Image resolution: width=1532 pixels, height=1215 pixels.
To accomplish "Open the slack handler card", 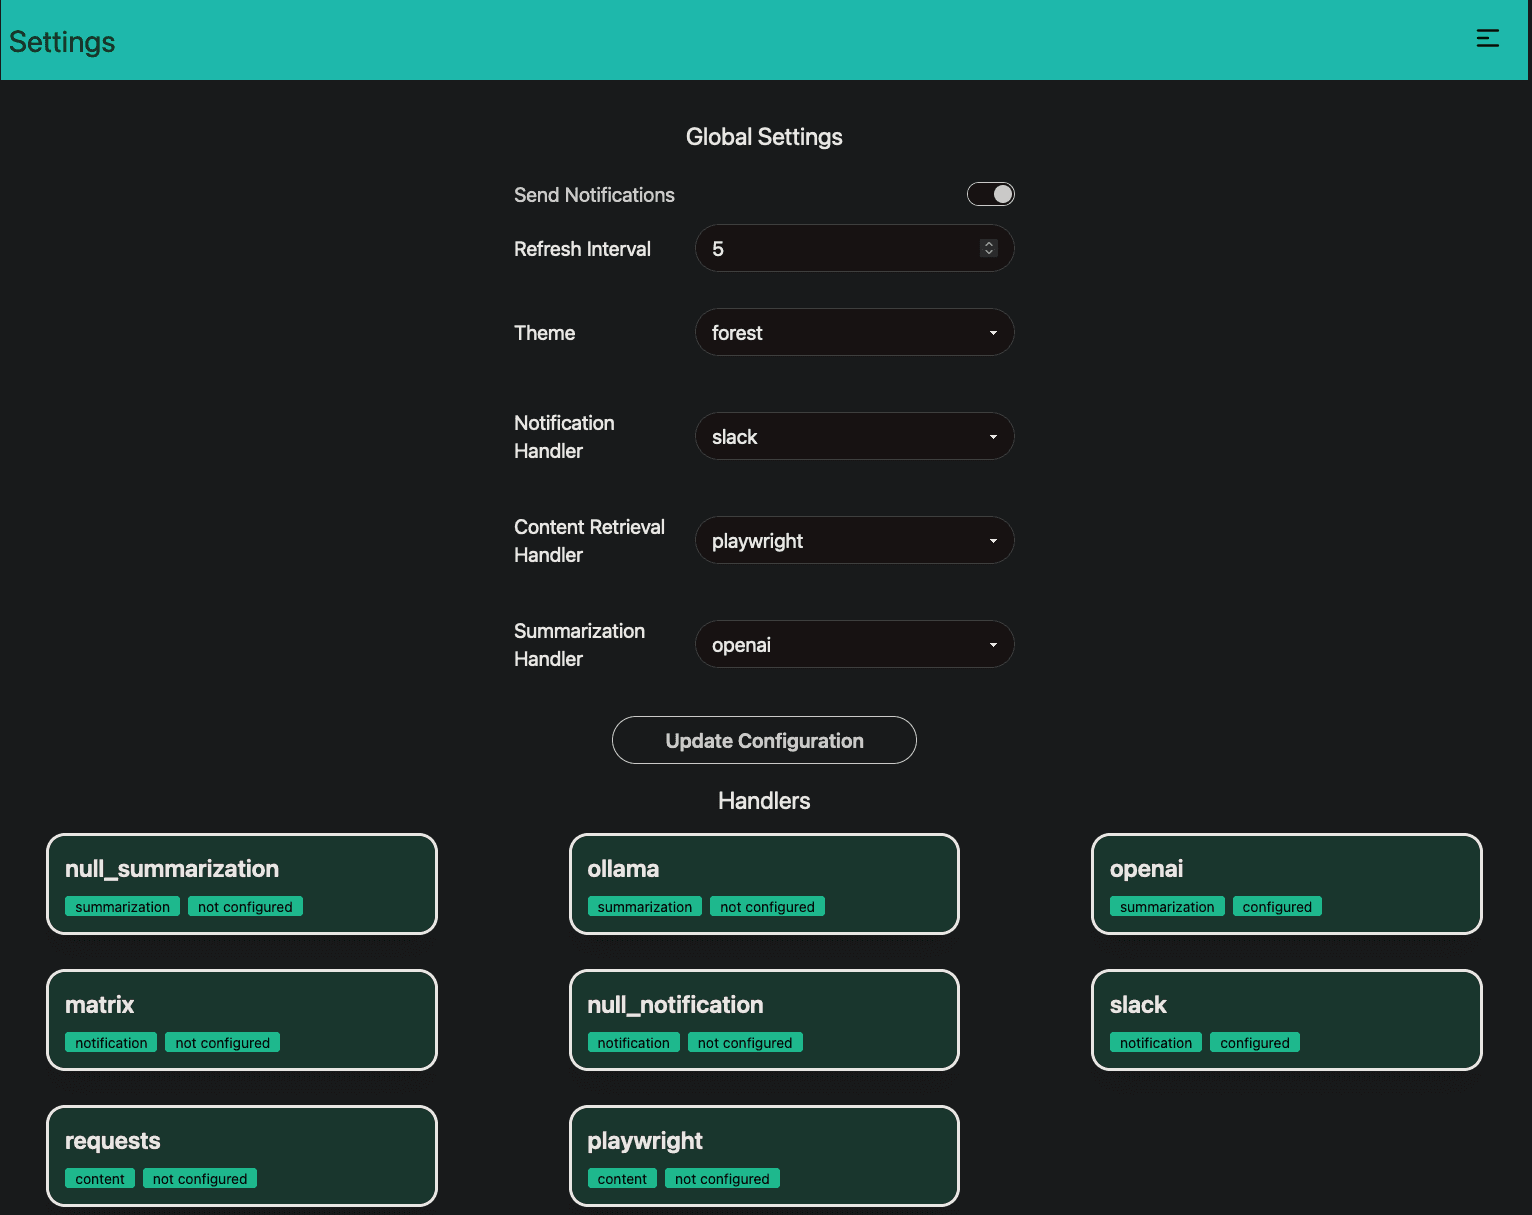I will pos(1286,1020).
